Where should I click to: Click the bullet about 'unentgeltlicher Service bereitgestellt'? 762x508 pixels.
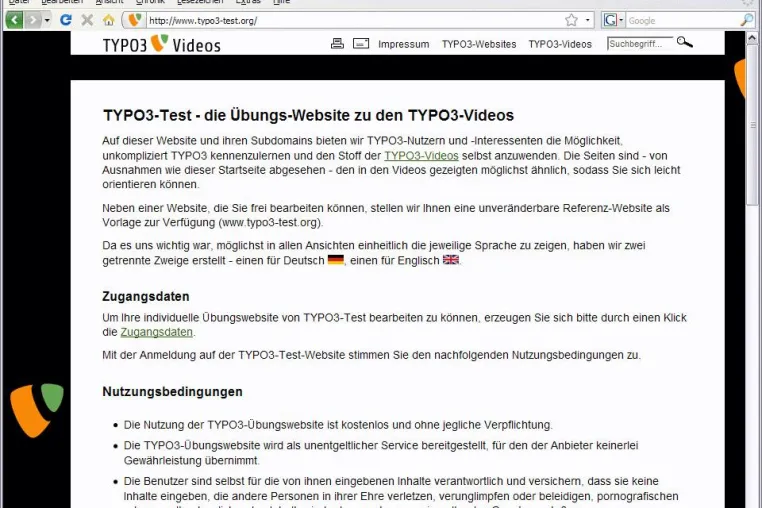click(381, 453)
